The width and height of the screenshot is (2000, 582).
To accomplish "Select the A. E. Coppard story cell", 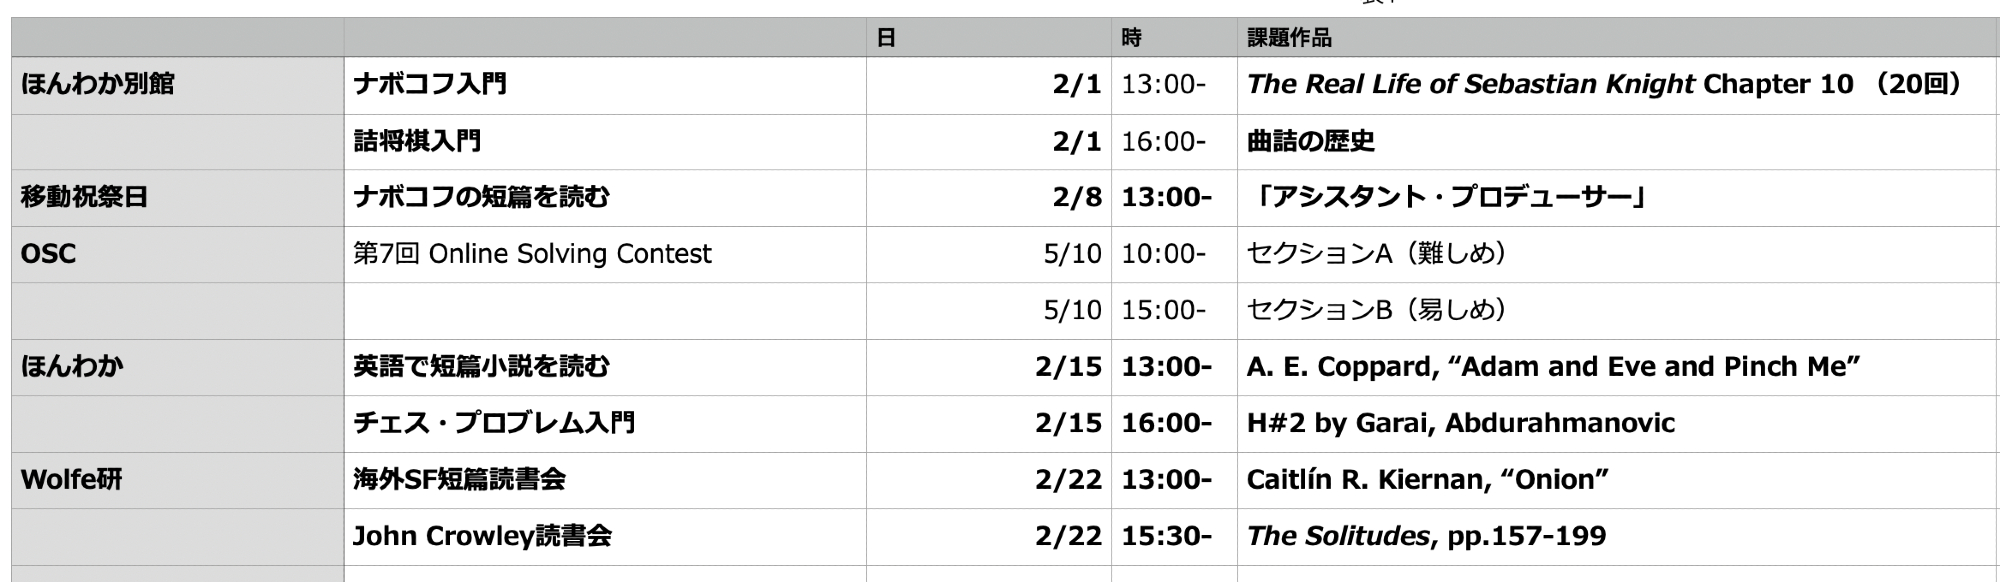I will 1616,367.
